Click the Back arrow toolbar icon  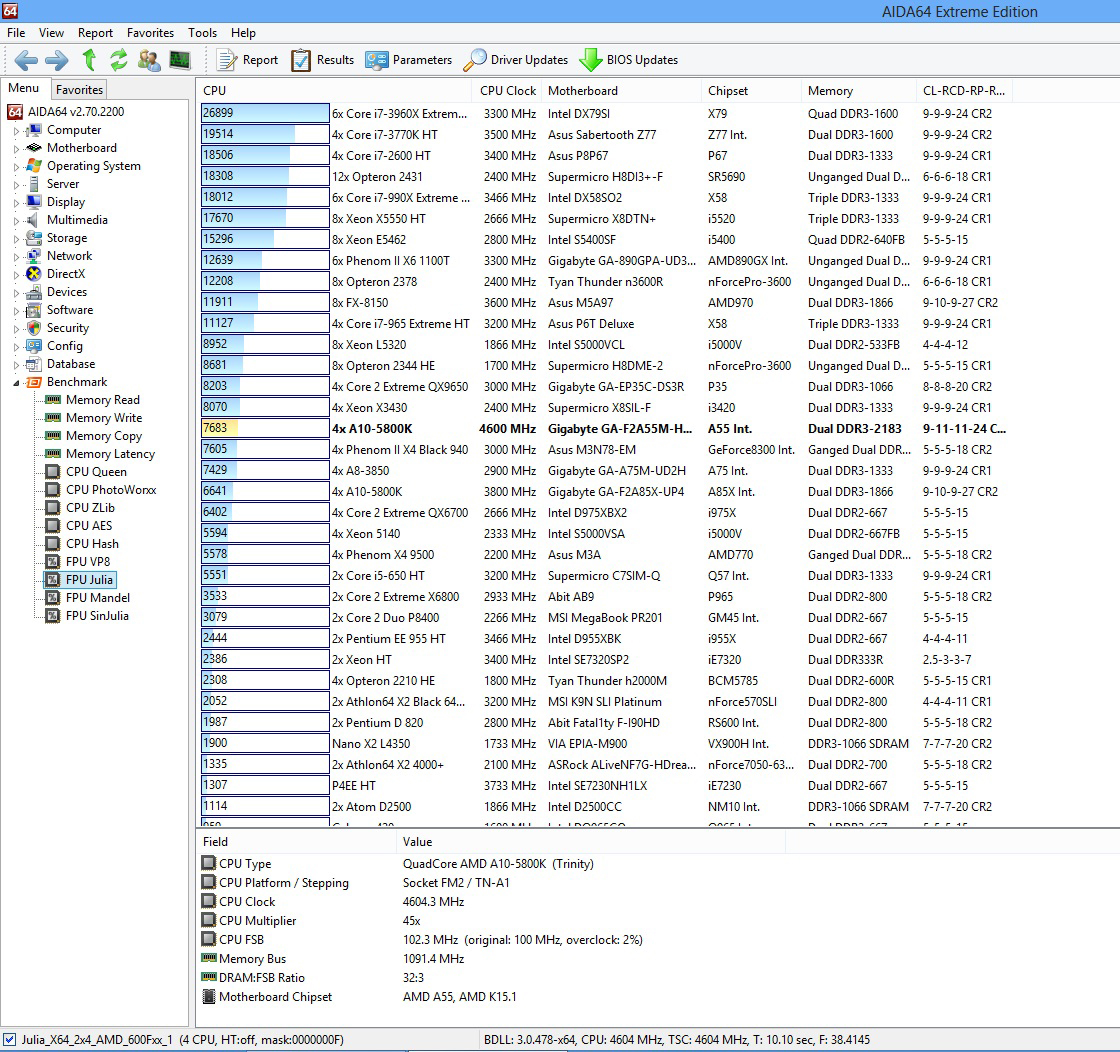26,60
